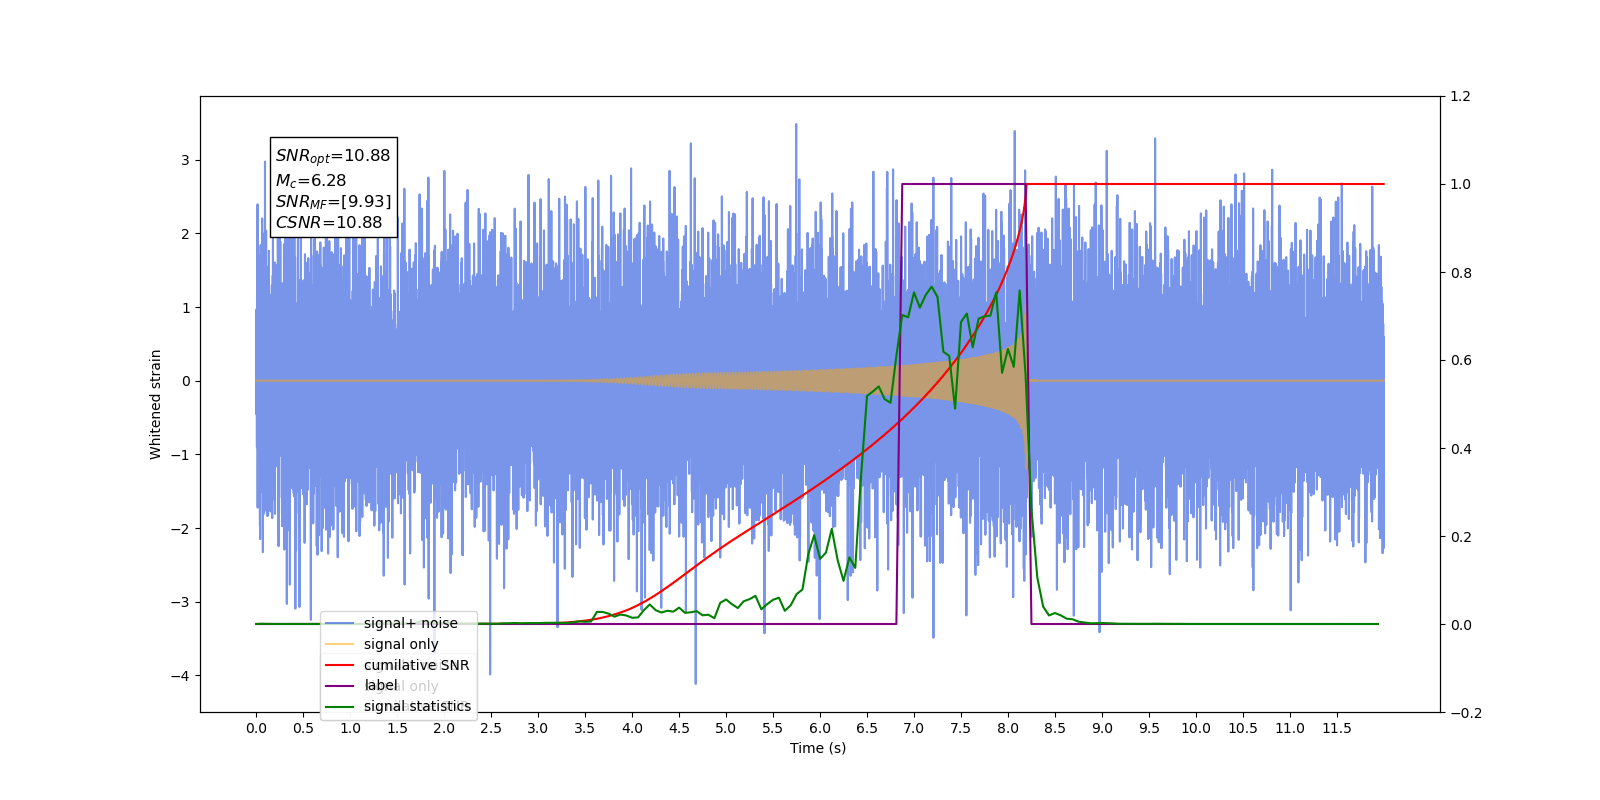
Task: Click the 3.5 tick on time axis
Action: pyautogui.click(x=585, y=728)
